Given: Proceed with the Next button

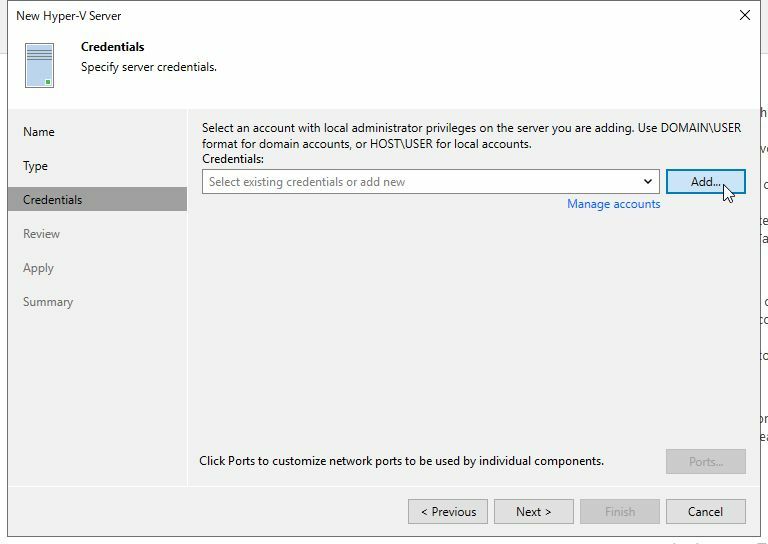Looking at the screenshot, I should (534, 511).
